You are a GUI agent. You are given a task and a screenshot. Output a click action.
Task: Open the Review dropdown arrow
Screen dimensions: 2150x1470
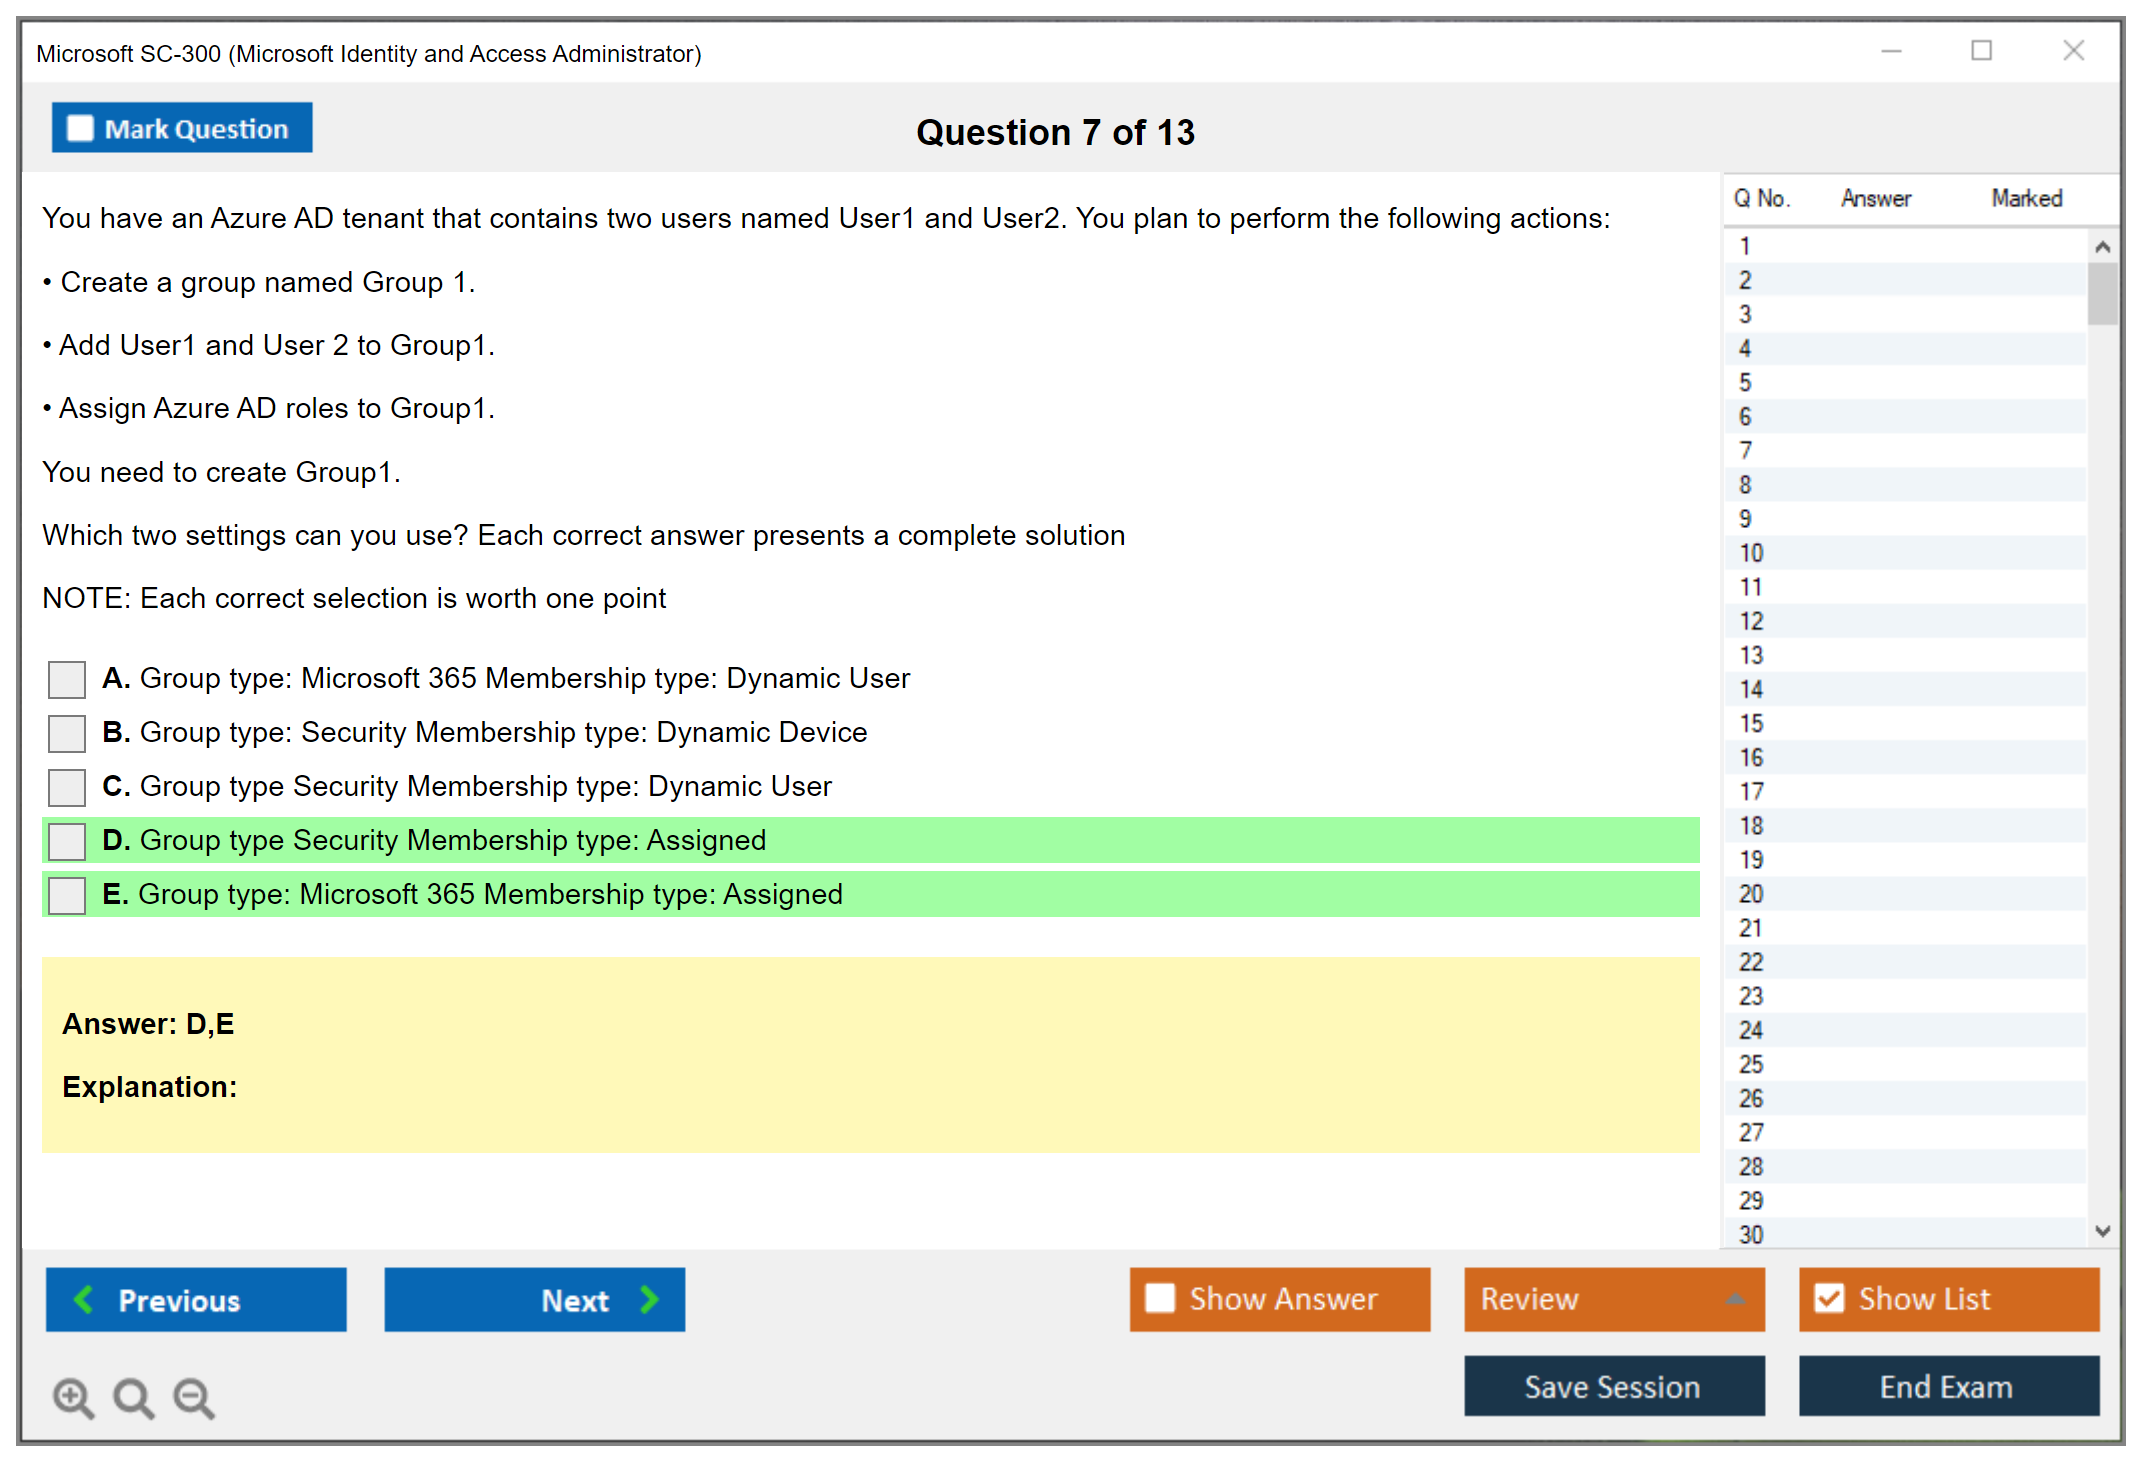(1735, 1299)
